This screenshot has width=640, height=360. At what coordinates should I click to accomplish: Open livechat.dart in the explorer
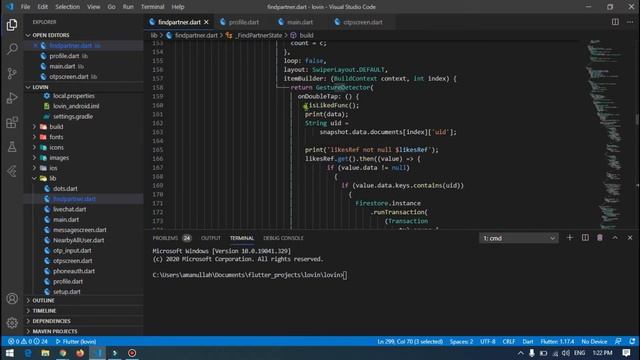[x=70, y=209]
